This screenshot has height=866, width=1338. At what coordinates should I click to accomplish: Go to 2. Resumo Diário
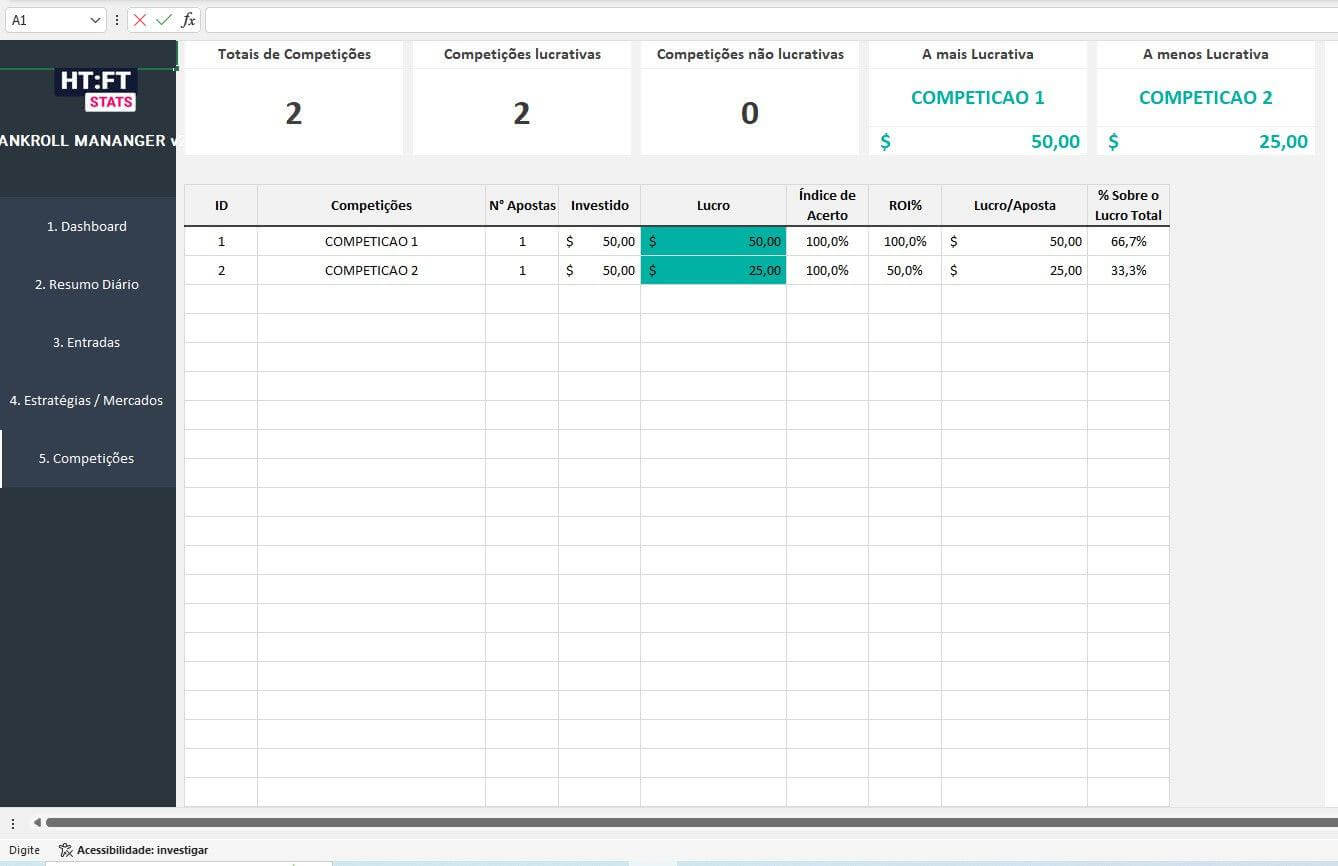click(x=87, y=285)
